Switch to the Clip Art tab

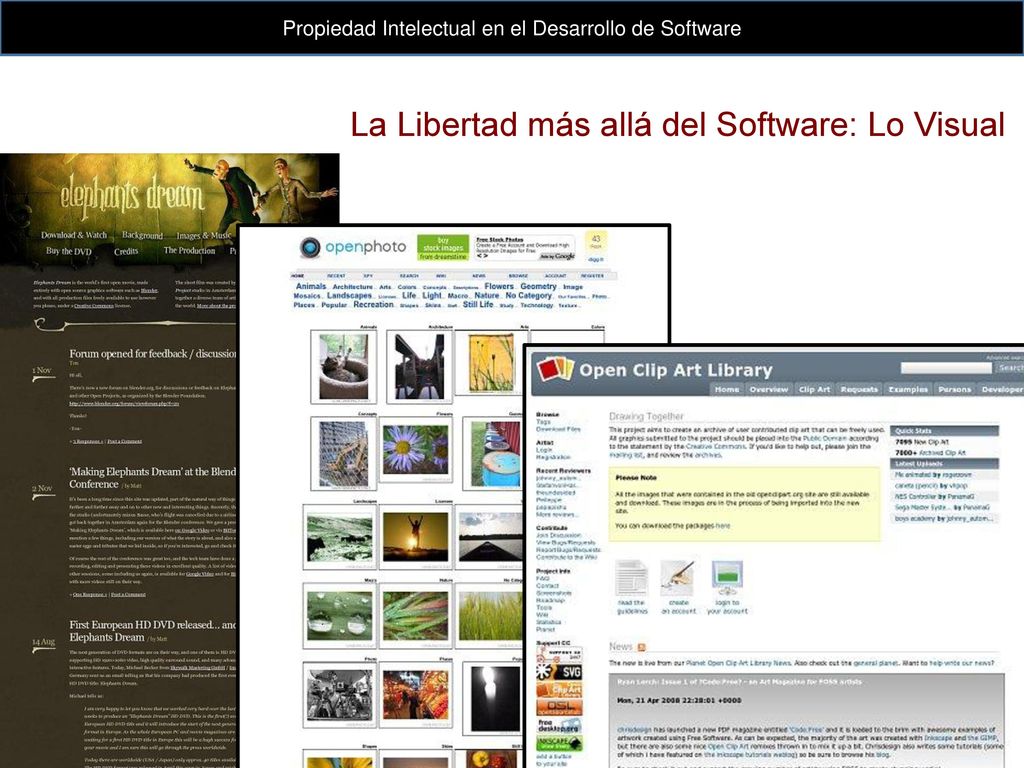(x=814, y=389)
